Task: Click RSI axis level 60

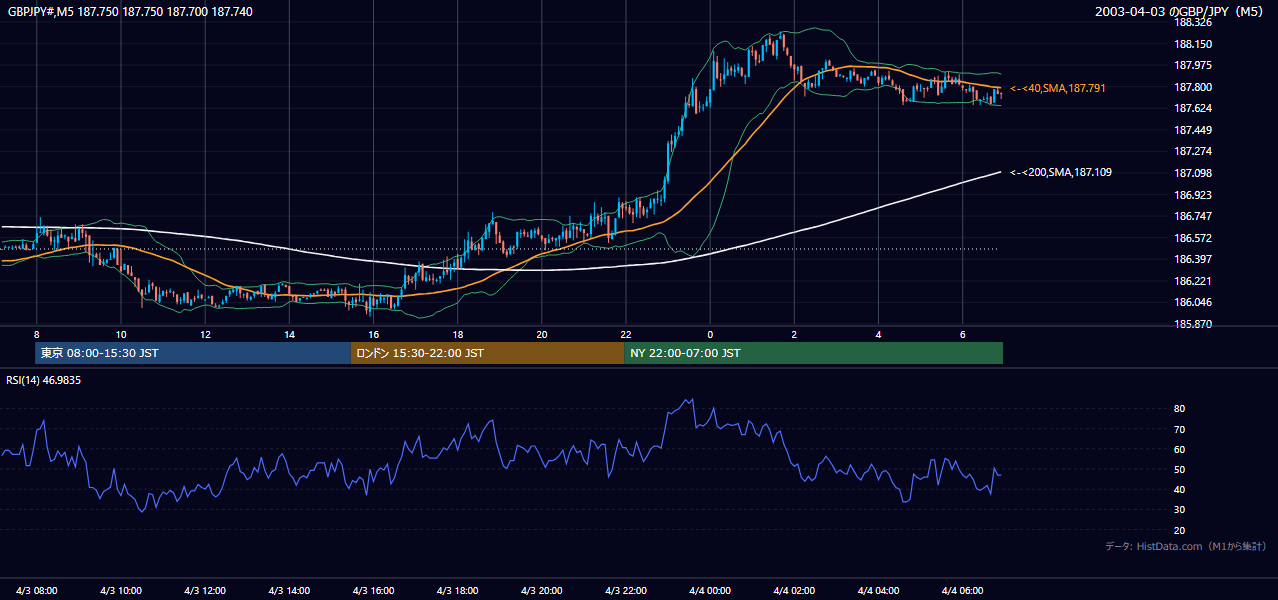Action: click(1180, 449)
